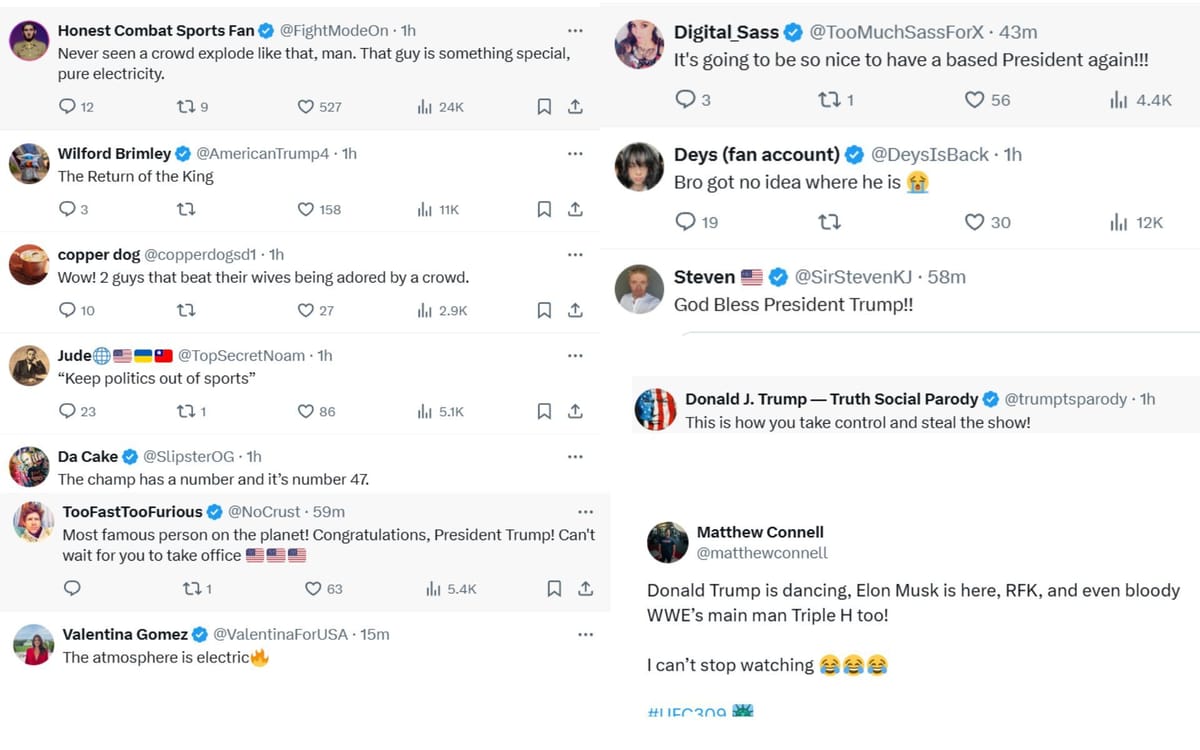View analytics on the TooFastTooFurious tweet
This screenshot has height=750, width=1200.
pos(433,589)
